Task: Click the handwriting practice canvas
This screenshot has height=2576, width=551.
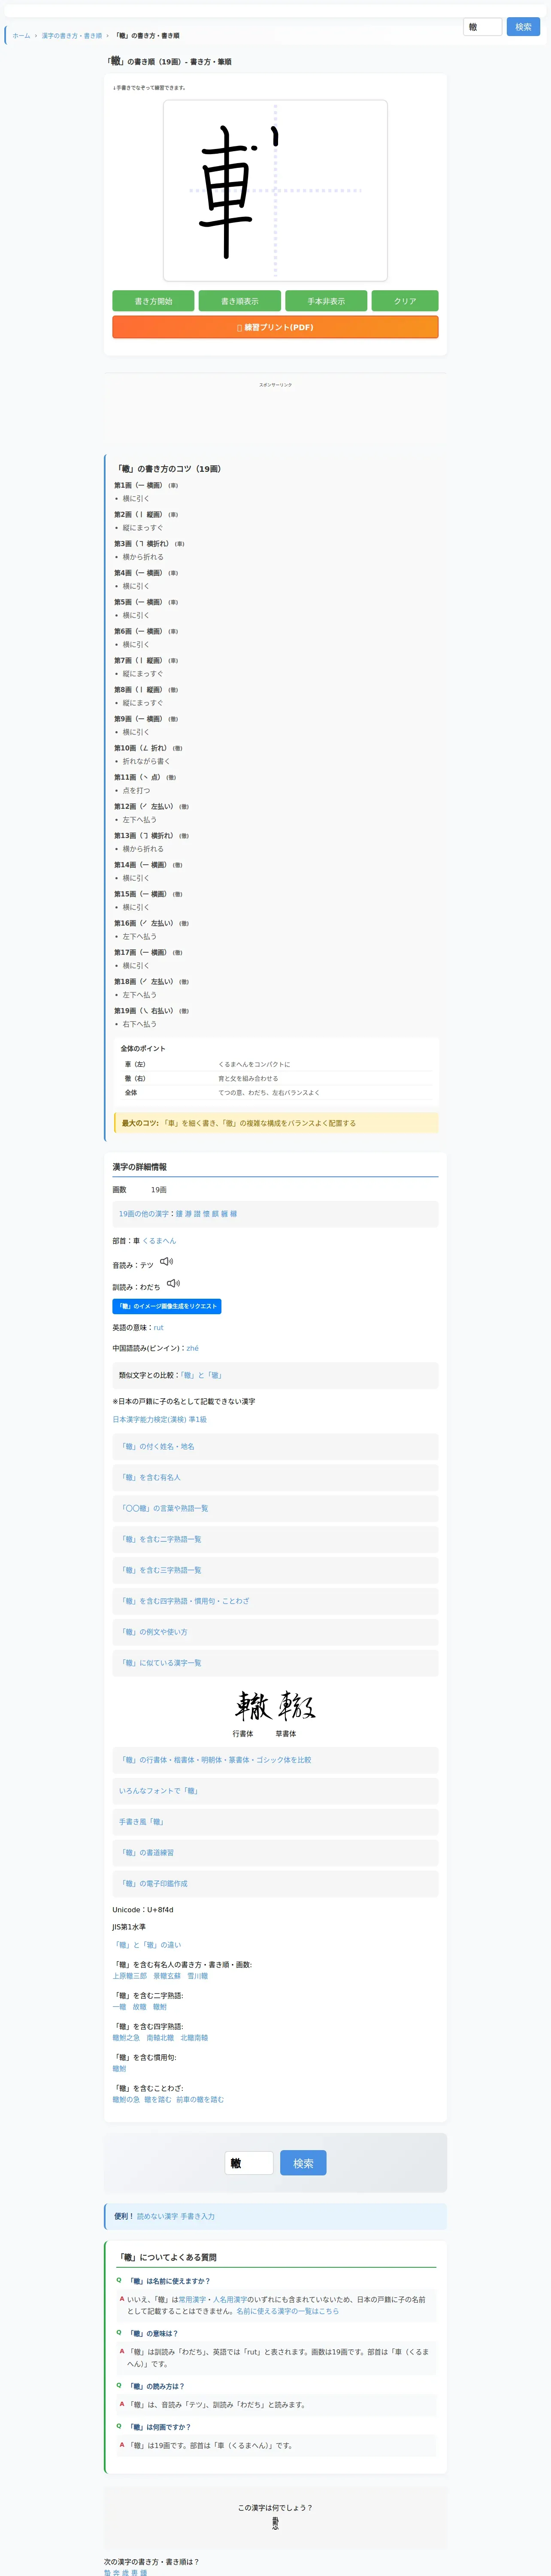Action: coord(275,190)
